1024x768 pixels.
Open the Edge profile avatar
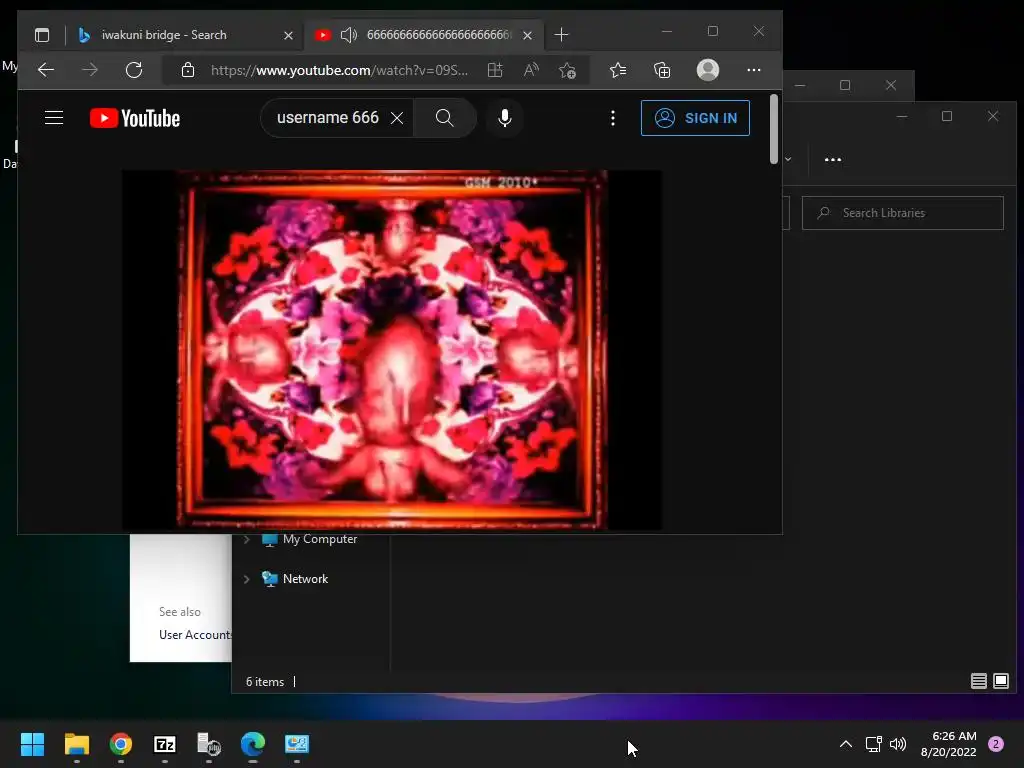[x=708, y=70]
